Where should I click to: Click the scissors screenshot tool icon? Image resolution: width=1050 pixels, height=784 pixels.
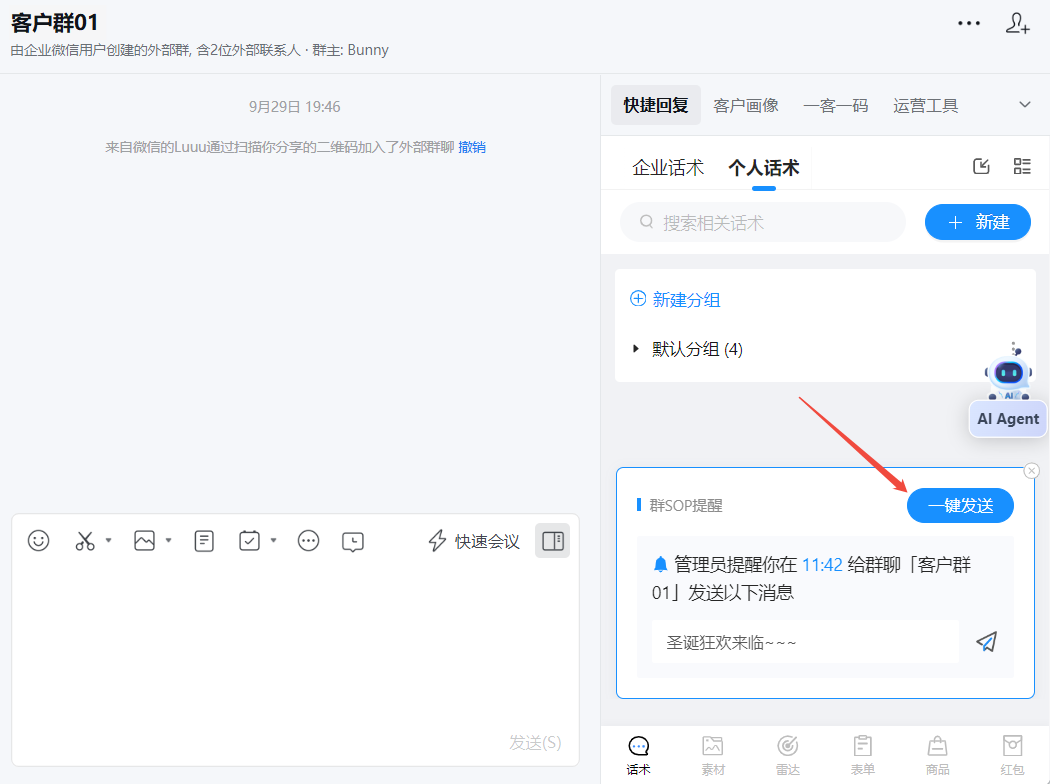[85, 541]
